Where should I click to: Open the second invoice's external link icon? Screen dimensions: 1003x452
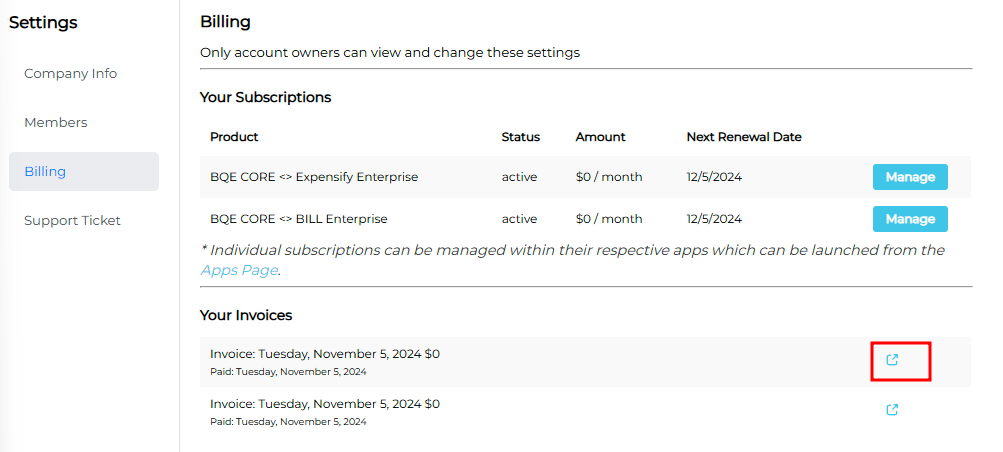point(893,409)
